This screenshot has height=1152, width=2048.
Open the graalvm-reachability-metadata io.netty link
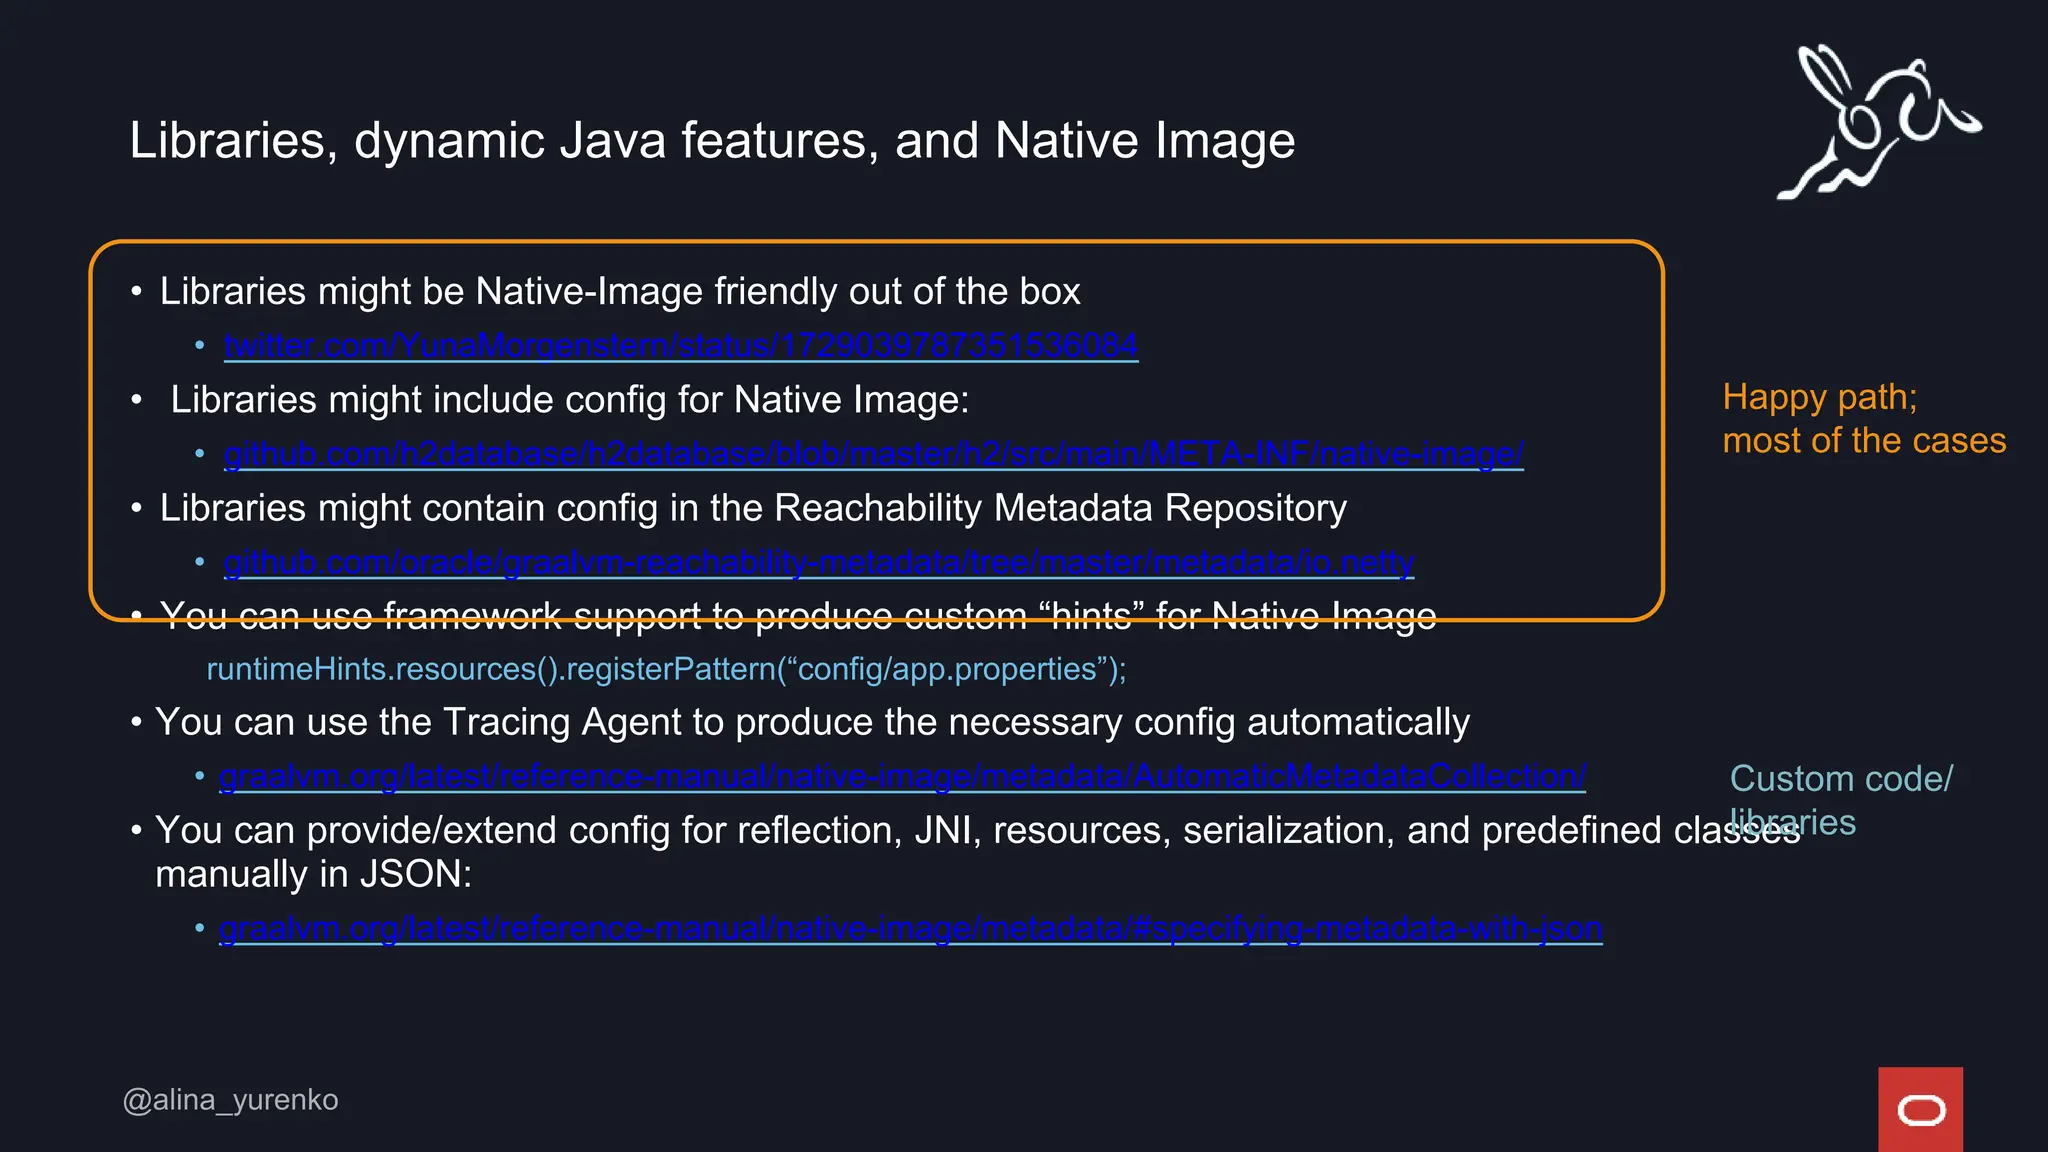819,562
